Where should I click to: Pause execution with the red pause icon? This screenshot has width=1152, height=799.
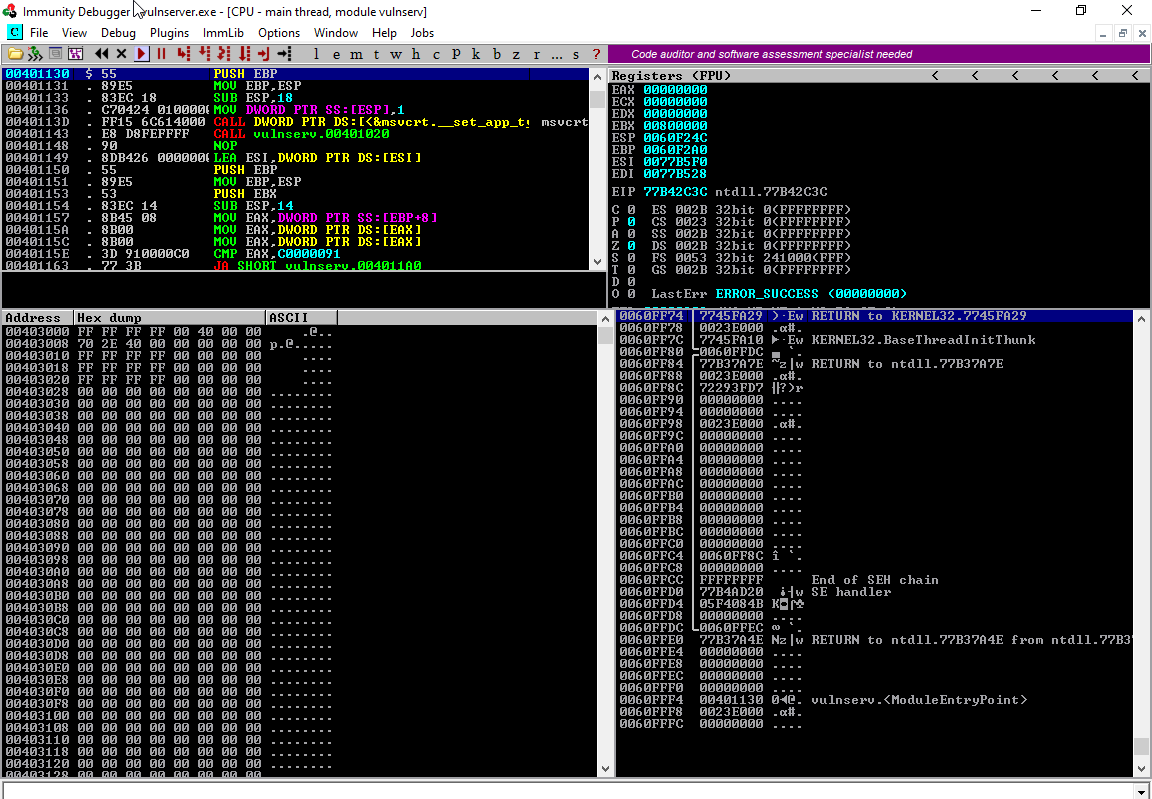[161, 54]
